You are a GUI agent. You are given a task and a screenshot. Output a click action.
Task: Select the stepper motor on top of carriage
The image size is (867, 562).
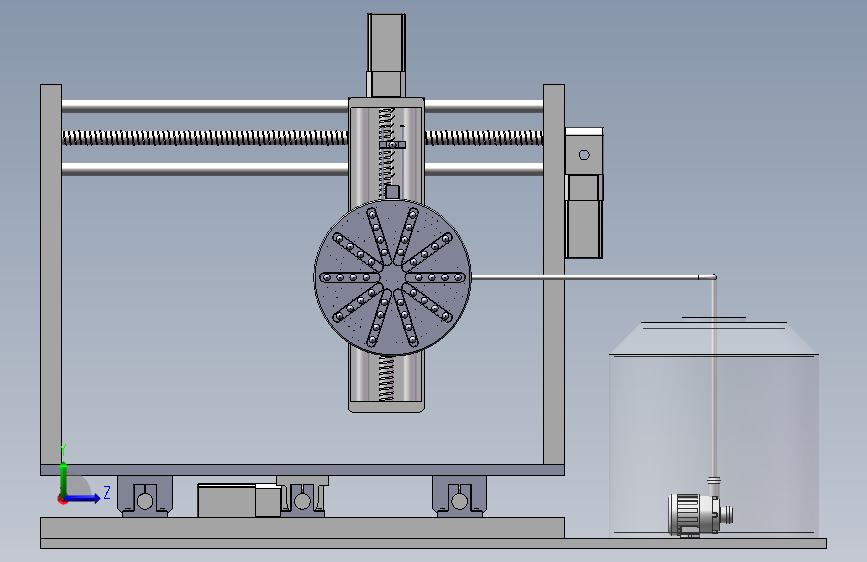(x=386, y=55)
